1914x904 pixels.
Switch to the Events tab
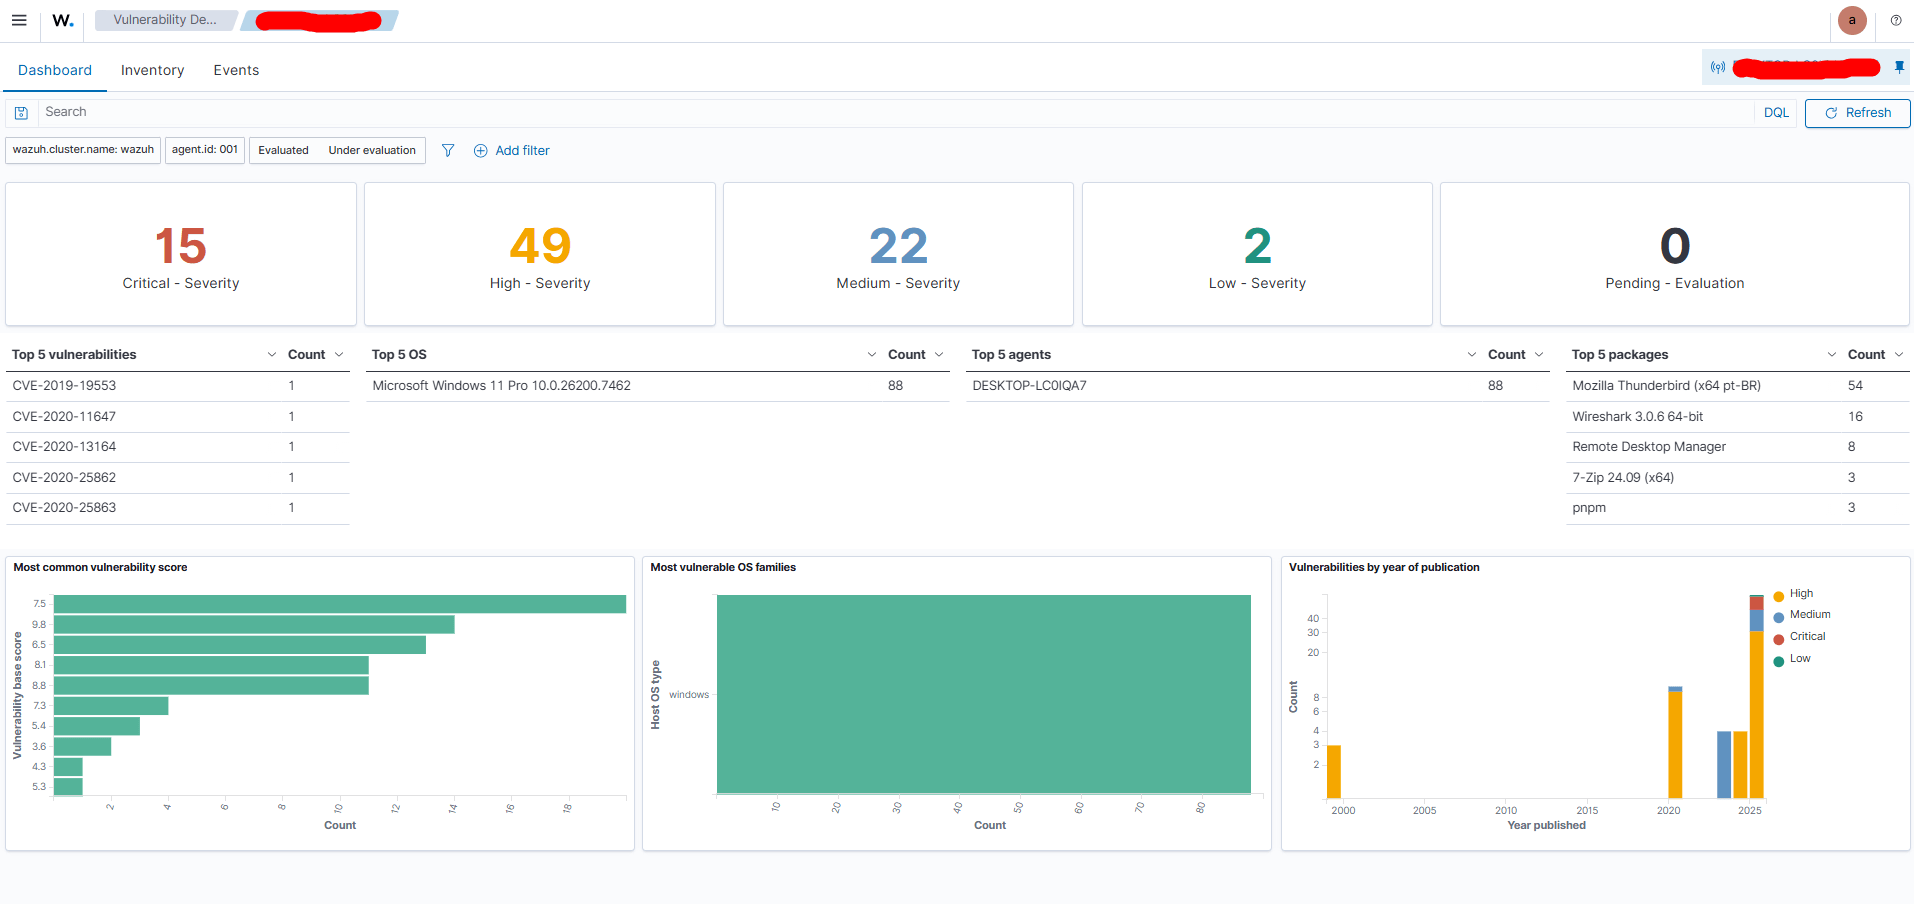point(236,70)
